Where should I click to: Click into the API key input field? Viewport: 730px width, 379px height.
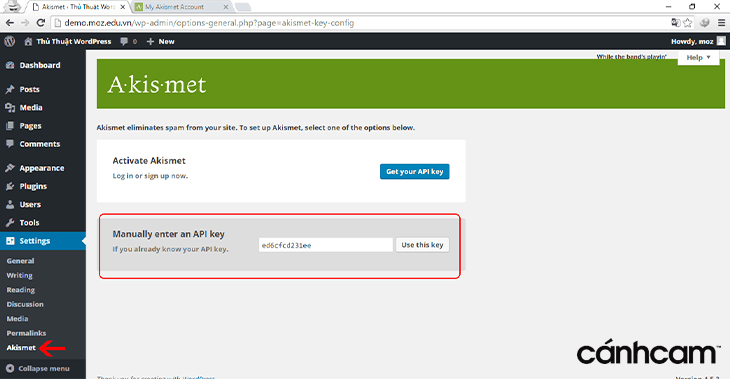tap(326, 245)
